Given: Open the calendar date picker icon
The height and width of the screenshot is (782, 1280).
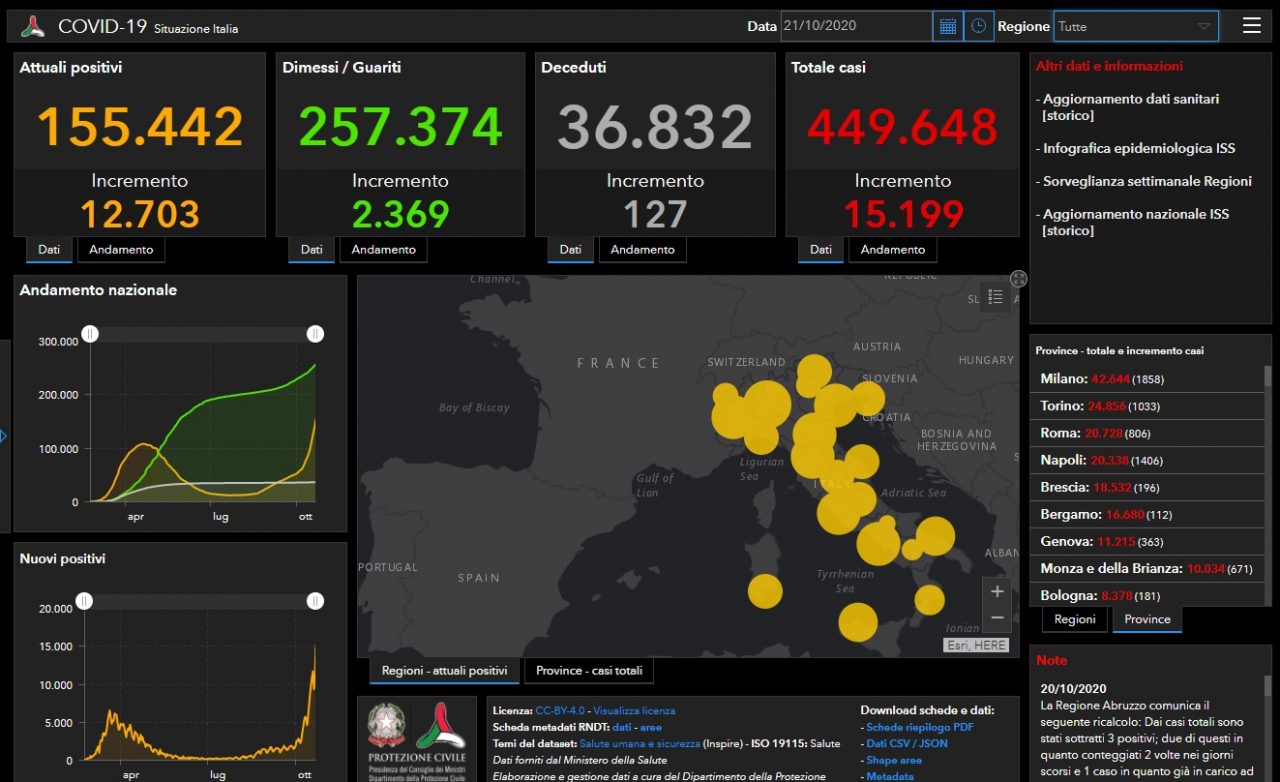Looking at the screenshot, I should 947,26.
